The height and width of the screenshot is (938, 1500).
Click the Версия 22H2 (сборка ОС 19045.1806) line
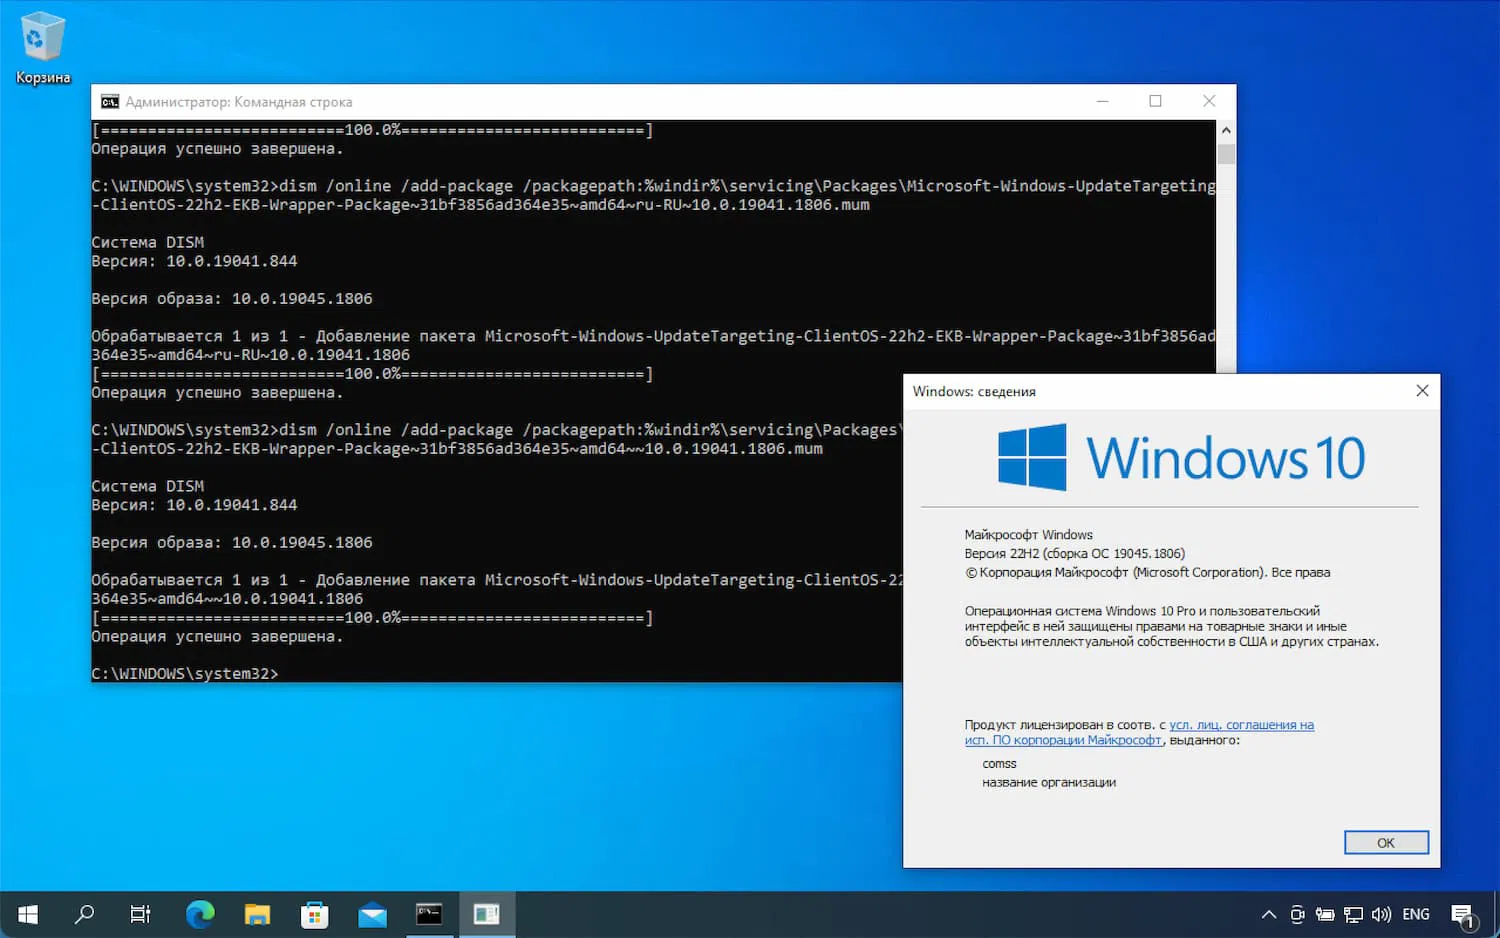coord(1075,554)
